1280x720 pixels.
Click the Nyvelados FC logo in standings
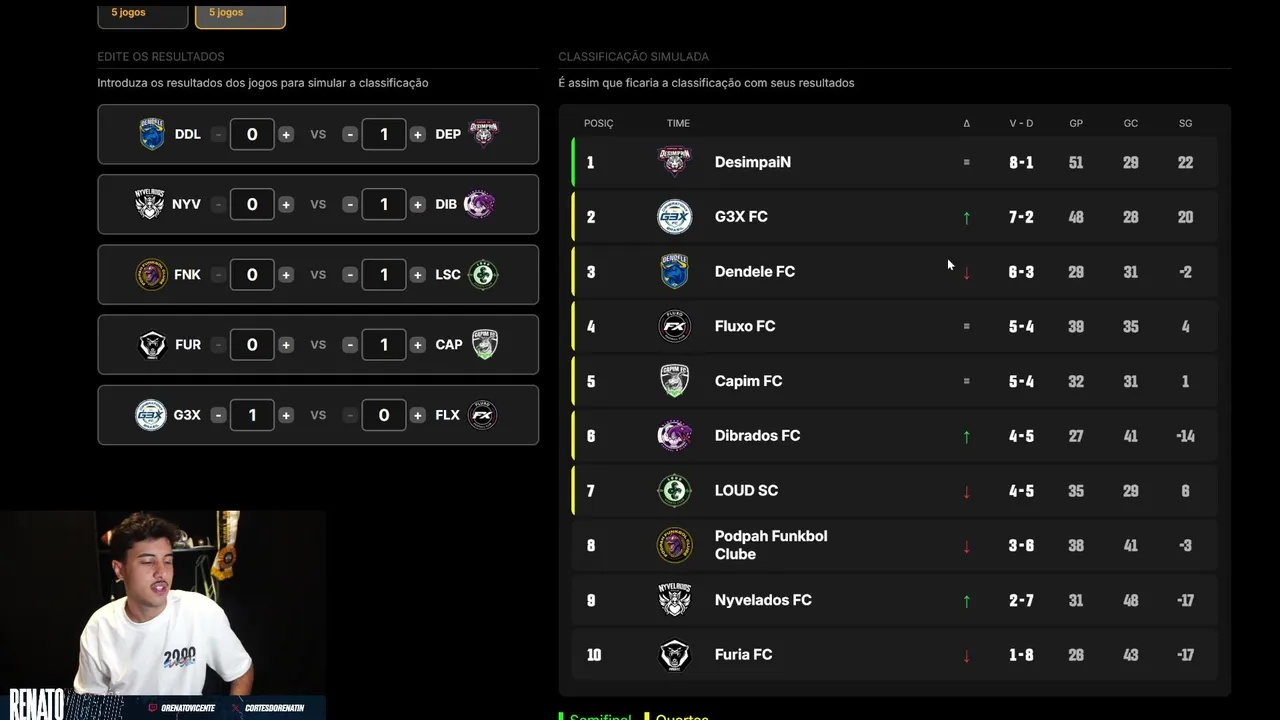[674, 600]
